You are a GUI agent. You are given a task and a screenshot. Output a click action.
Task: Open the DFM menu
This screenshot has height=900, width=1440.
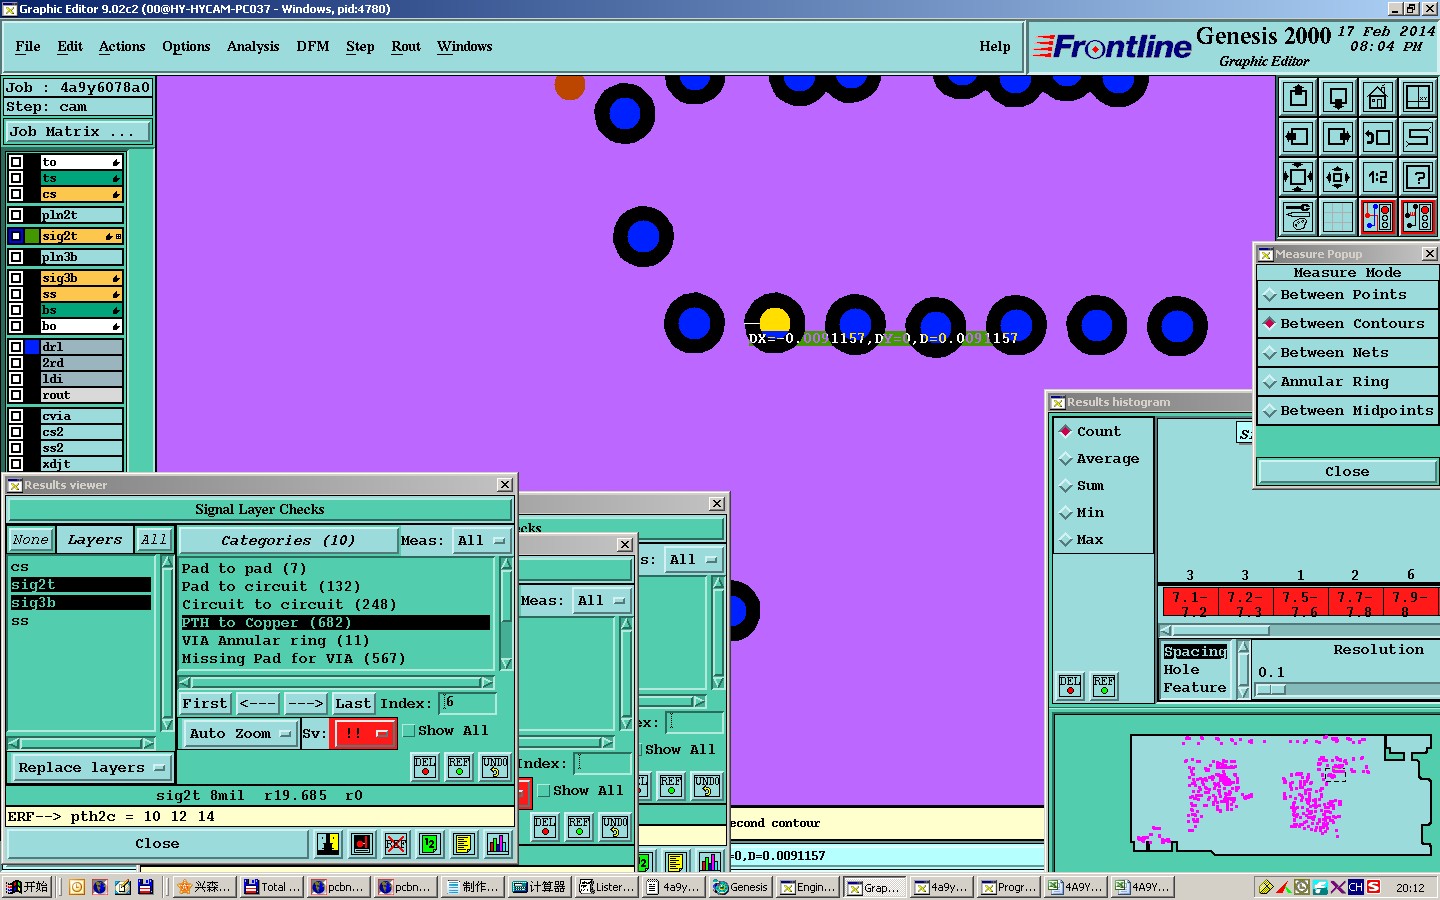point(313,47)
